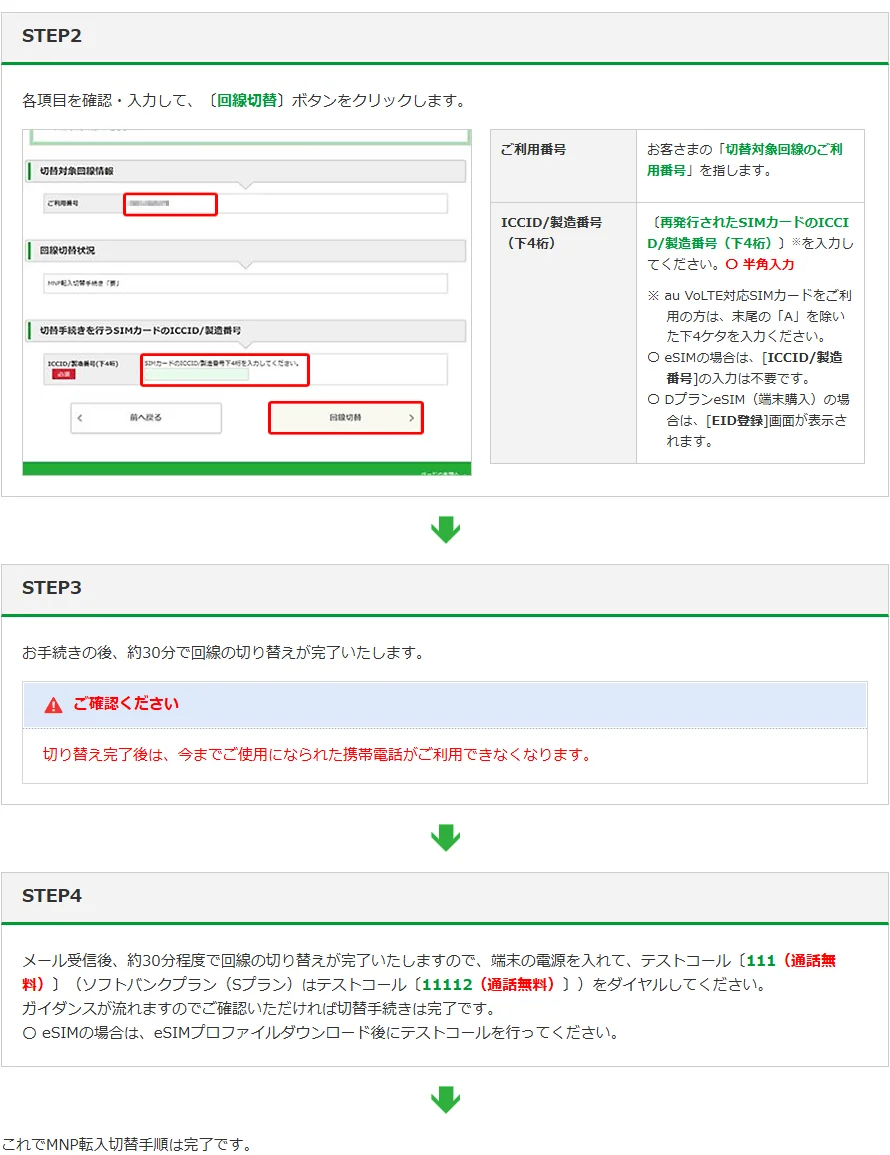Click line ガイダンスが流れますのでご確認いただければ切替手続きは完了です

pos(259,1008)
